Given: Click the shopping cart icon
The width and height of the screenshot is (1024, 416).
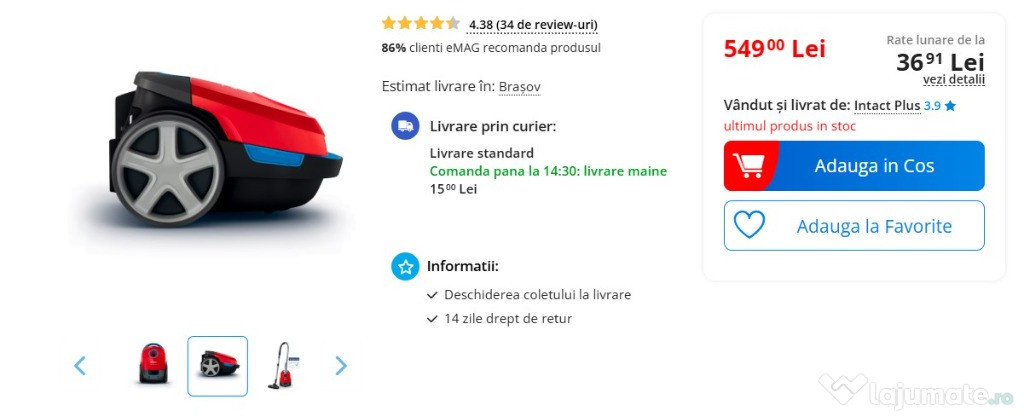Looking at the screenshot, I should point(748,166).
